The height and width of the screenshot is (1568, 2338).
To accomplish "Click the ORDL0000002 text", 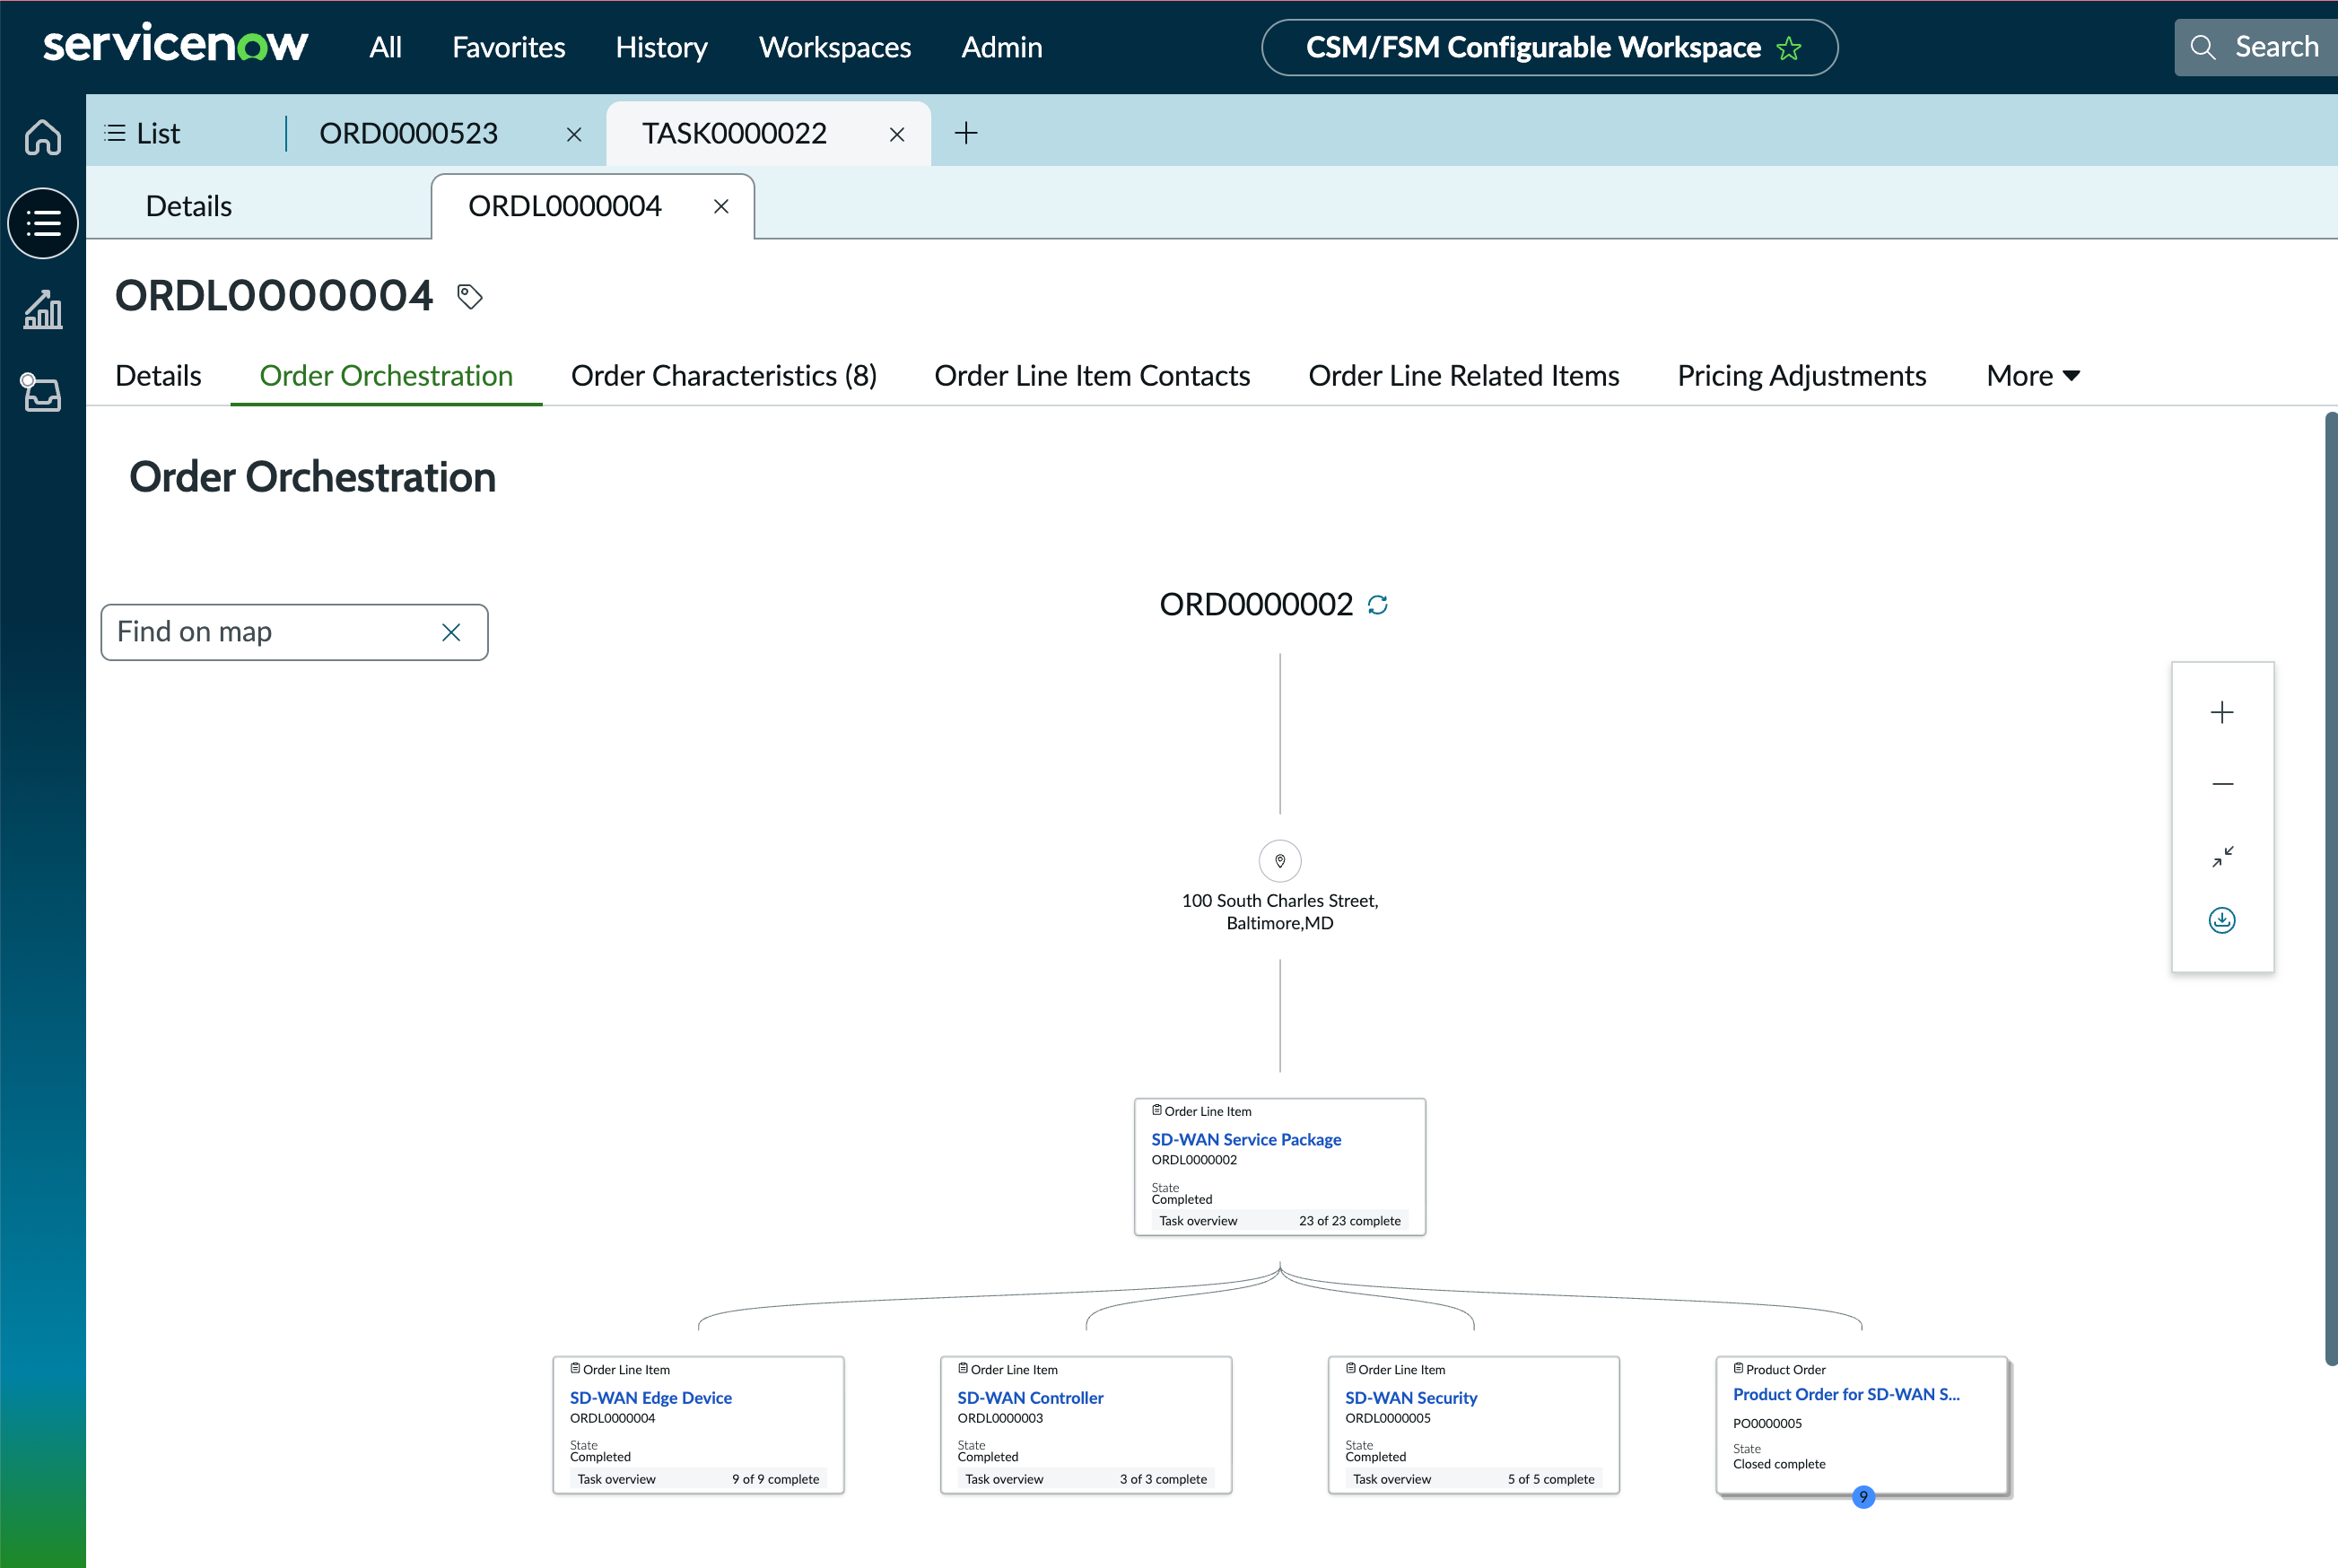I will coord(1194,1160).
